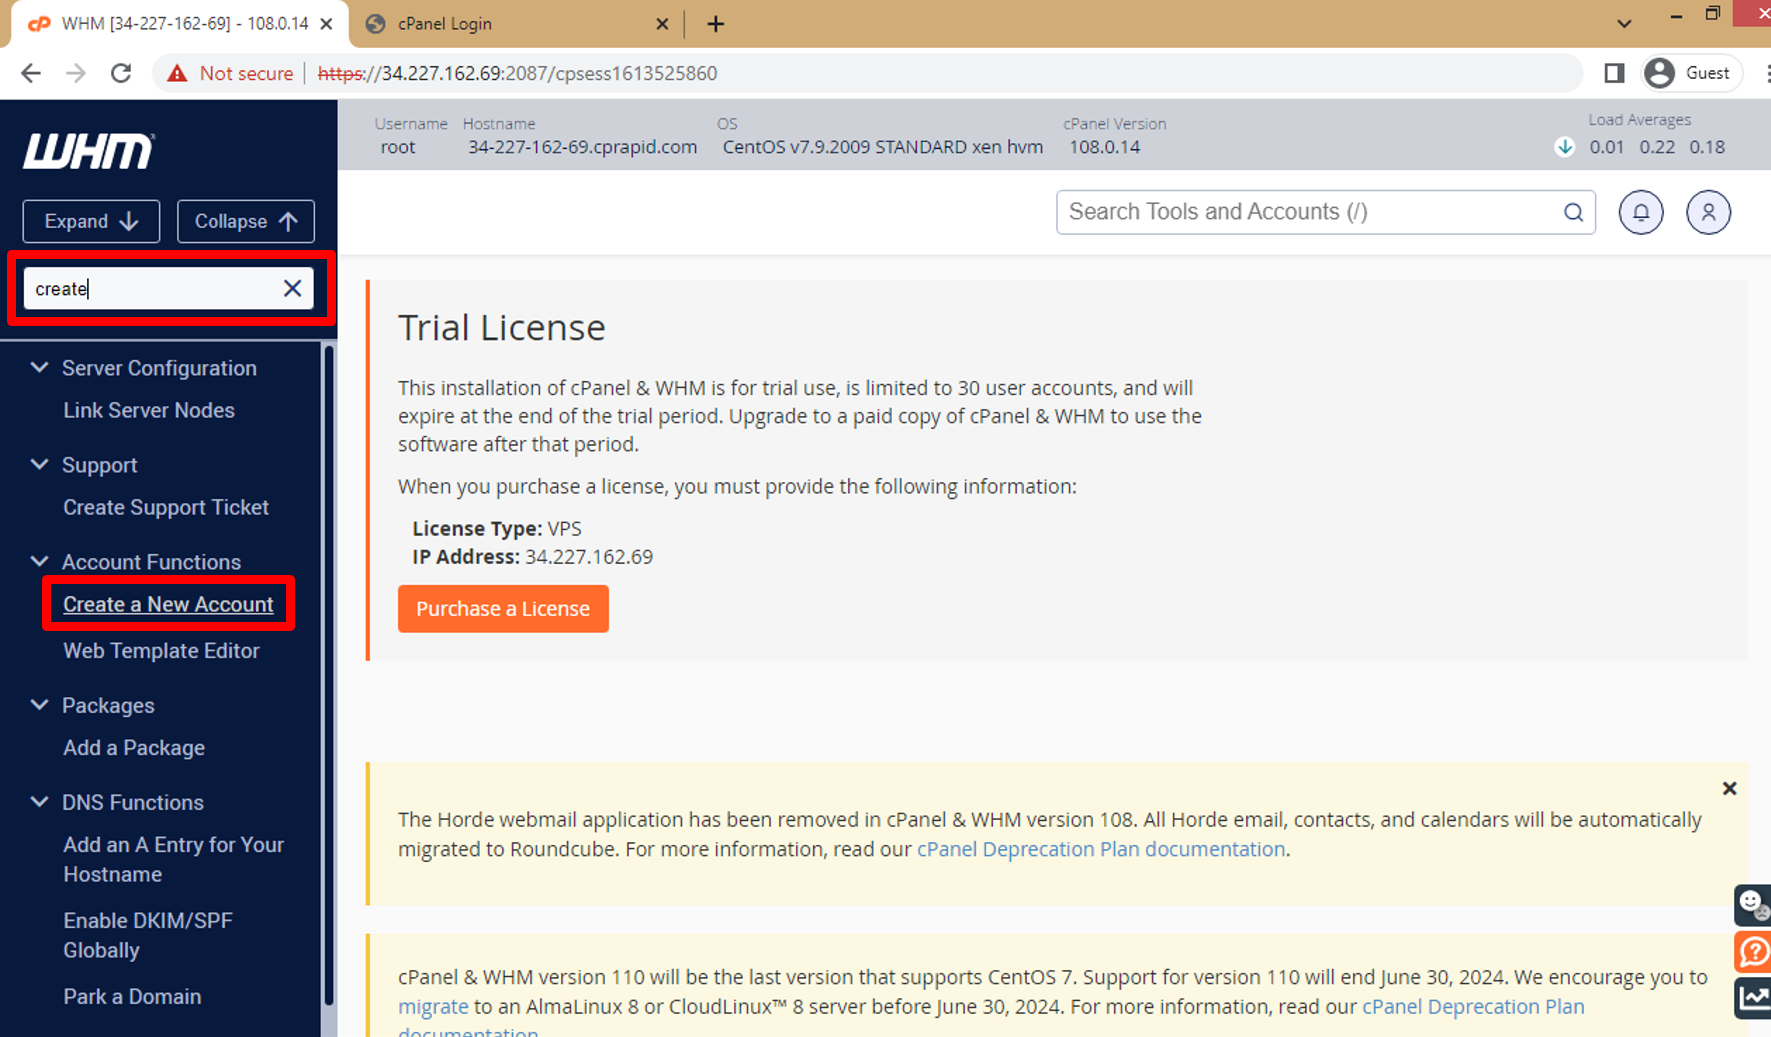The height and width of the screenshot is (1037, 1771).
Task: Go back with browser back arrow
Action: click(x=31, y=73)
